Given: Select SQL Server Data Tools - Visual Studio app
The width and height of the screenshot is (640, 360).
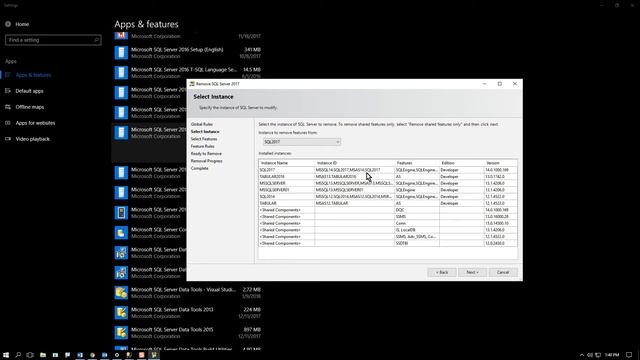Looking at the screenshot, I should [187, 293].
